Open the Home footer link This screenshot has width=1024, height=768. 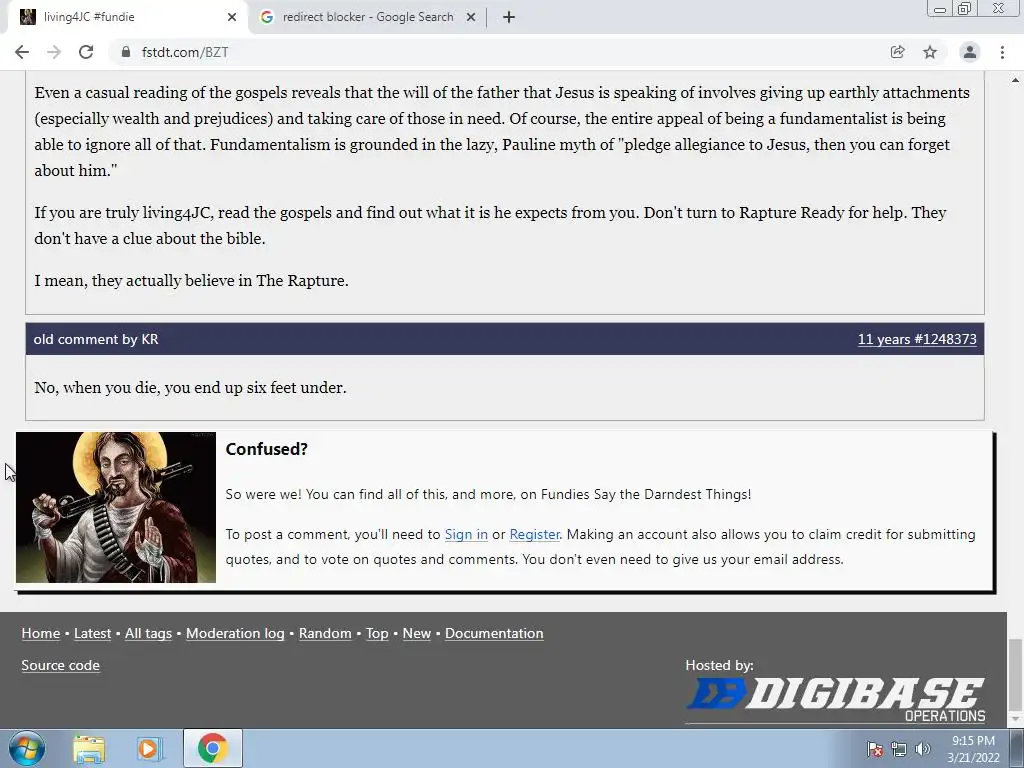[40, 633]
